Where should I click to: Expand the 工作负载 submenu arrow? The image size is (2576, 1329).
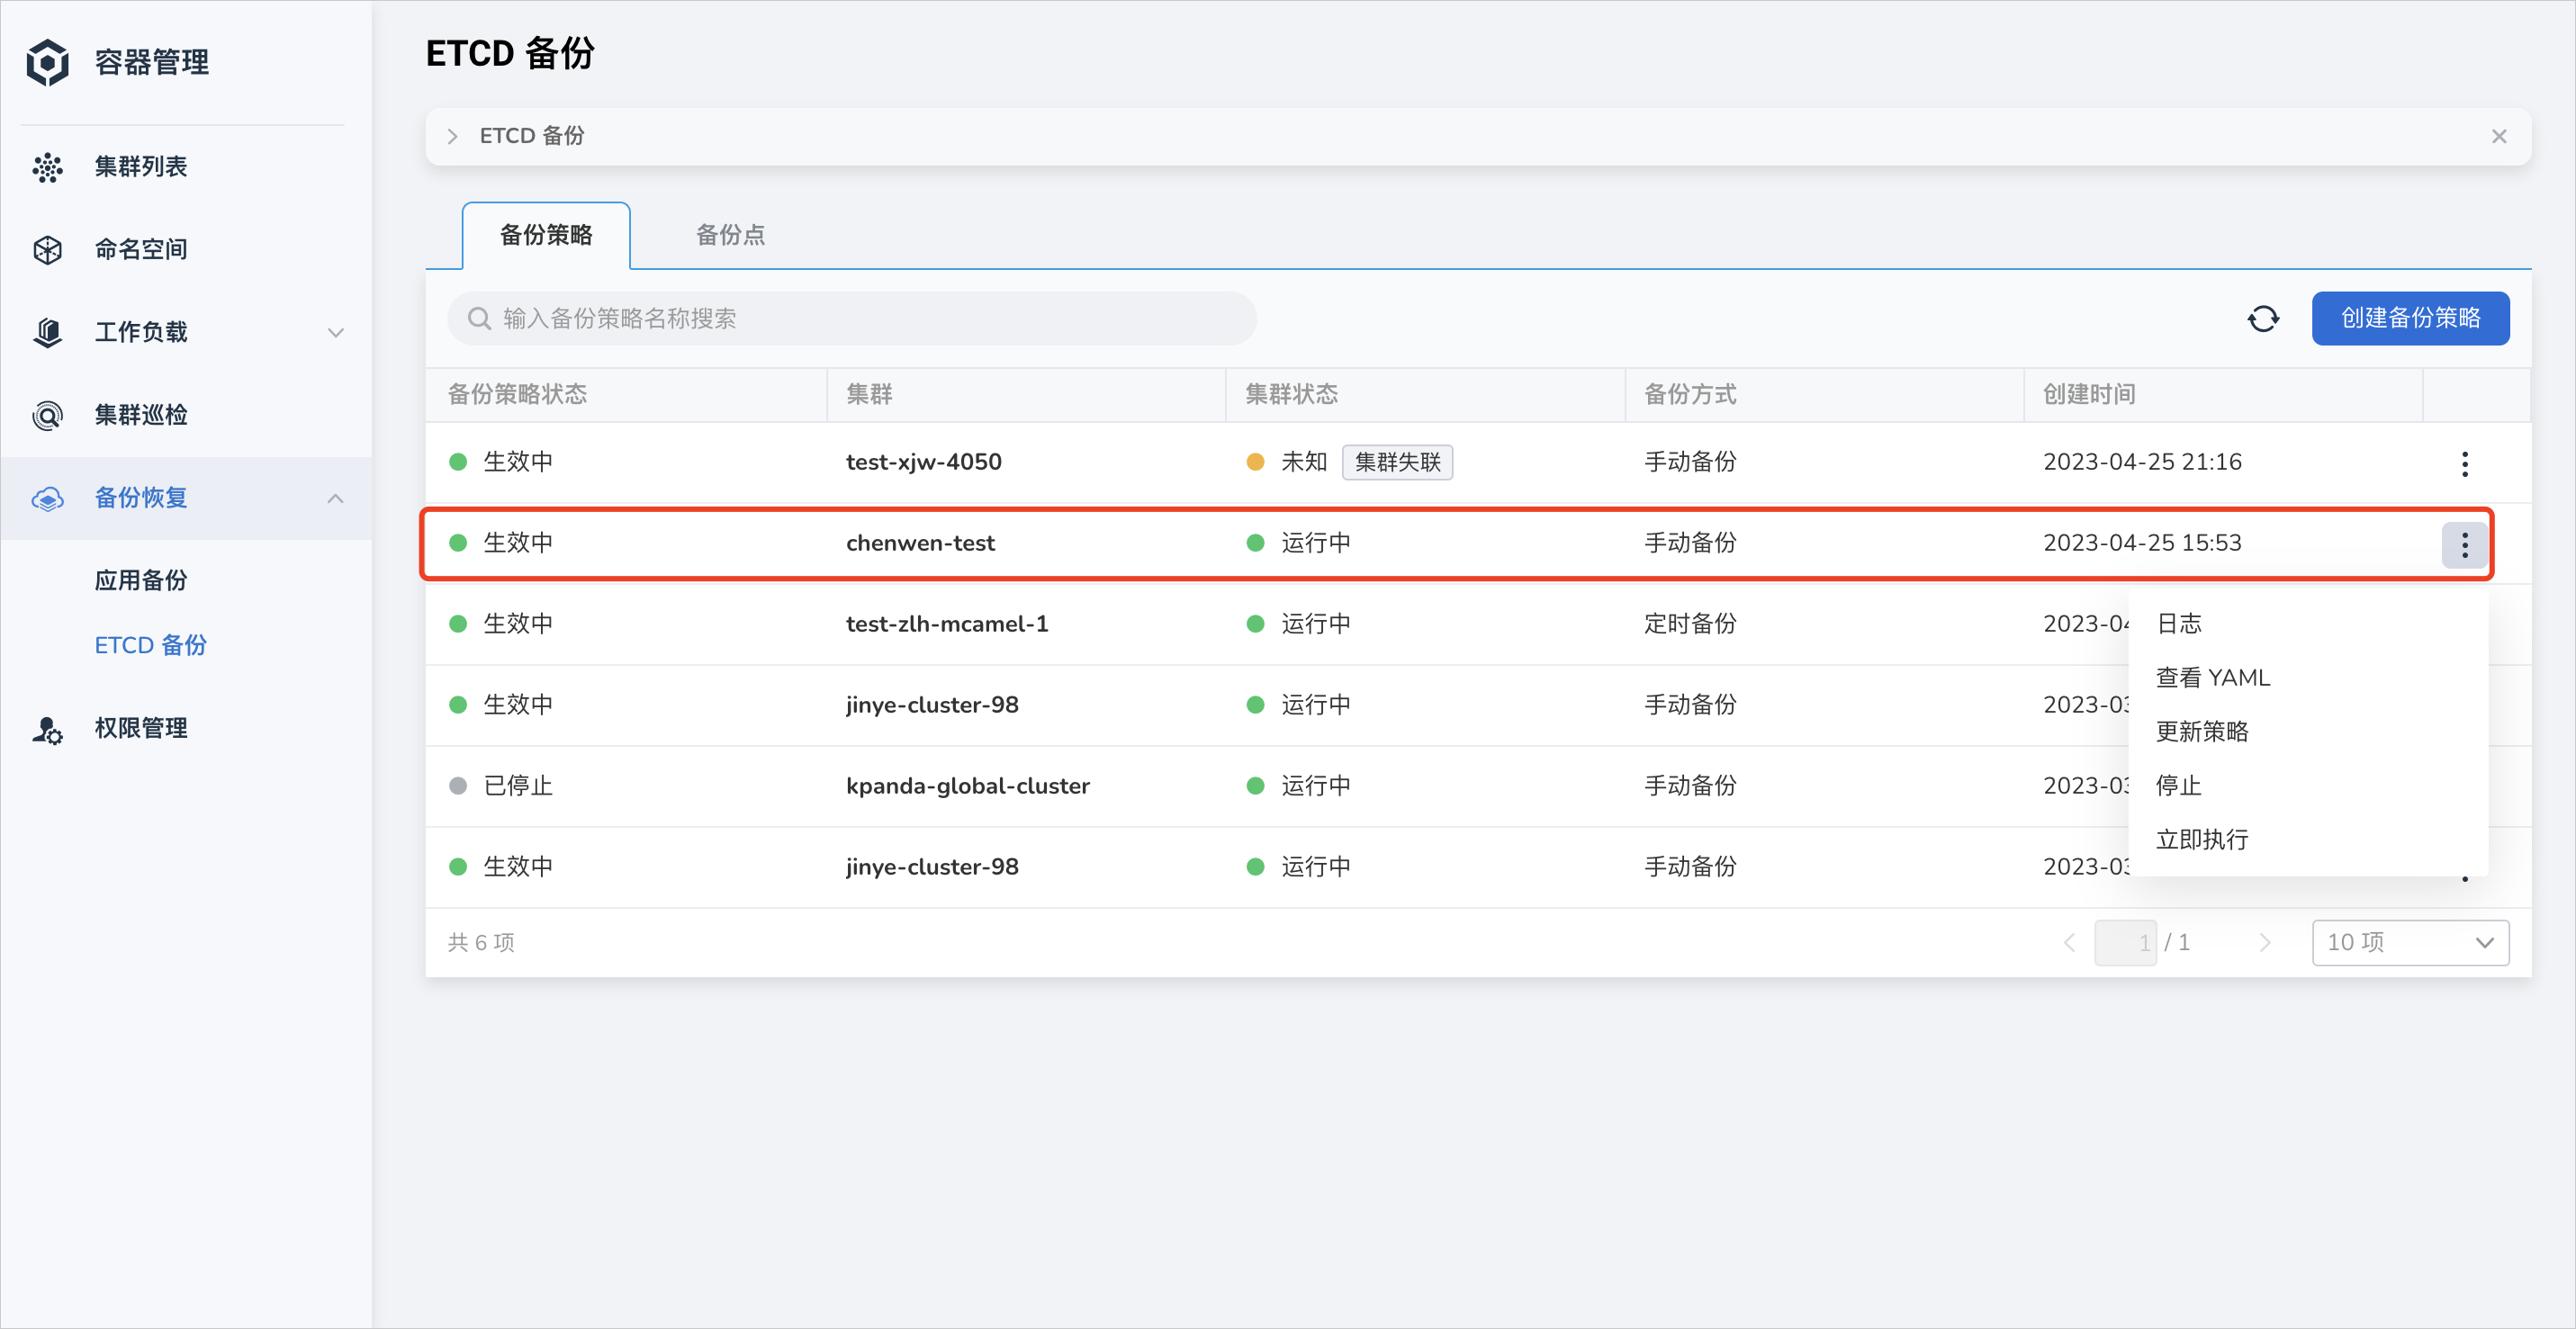click(336, 332)
